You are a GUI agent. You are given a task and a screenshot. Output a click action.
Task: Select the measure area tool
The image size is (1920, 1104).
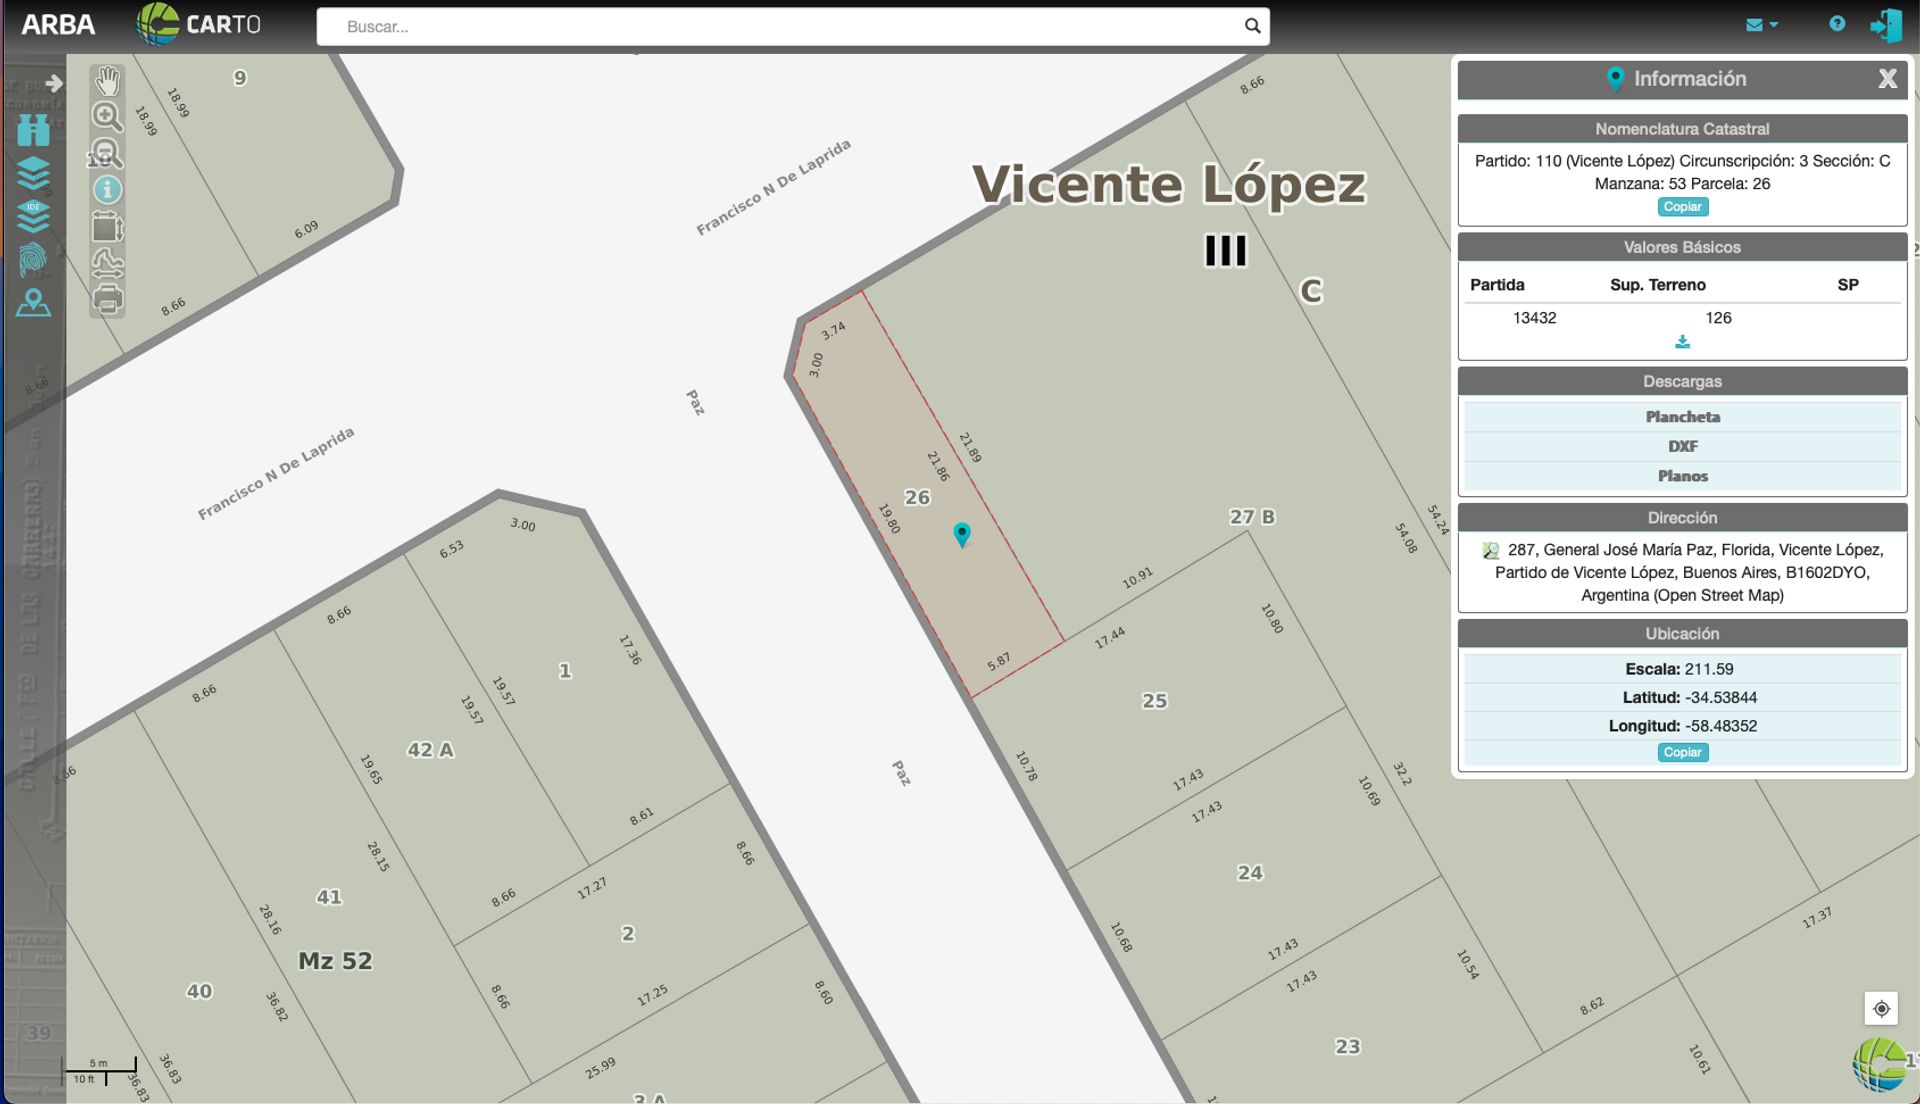[x=107, y=227]
